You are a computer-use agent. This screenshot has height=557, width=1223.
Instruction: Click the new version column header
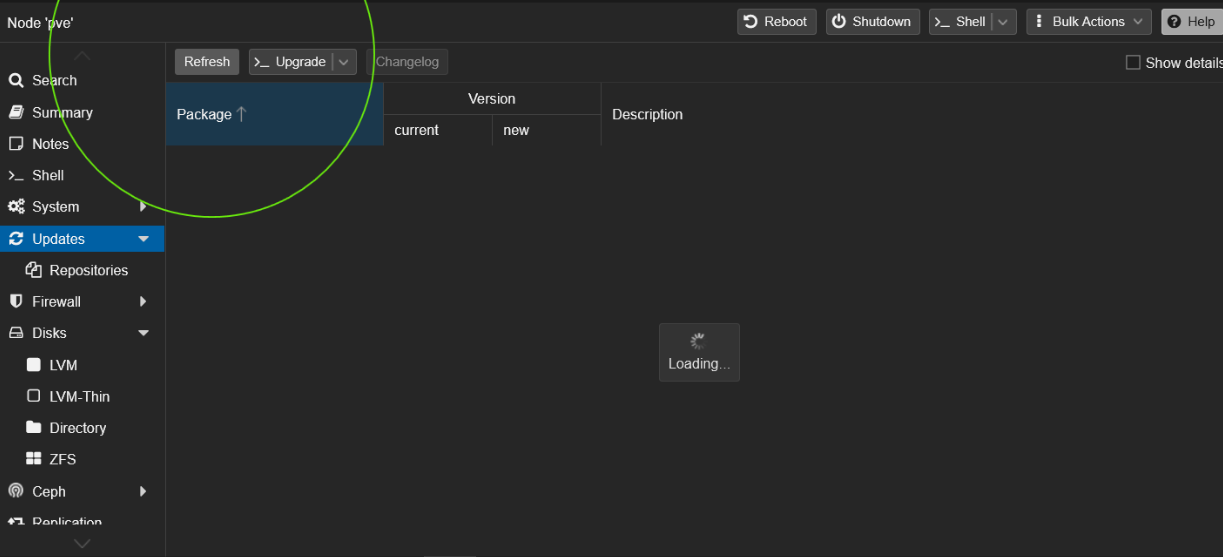coord(547,130)
